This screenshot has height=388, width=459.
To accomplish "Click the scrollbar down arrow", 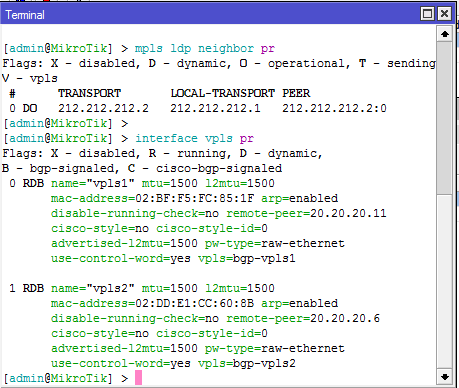I will click(x=445, y=377).
